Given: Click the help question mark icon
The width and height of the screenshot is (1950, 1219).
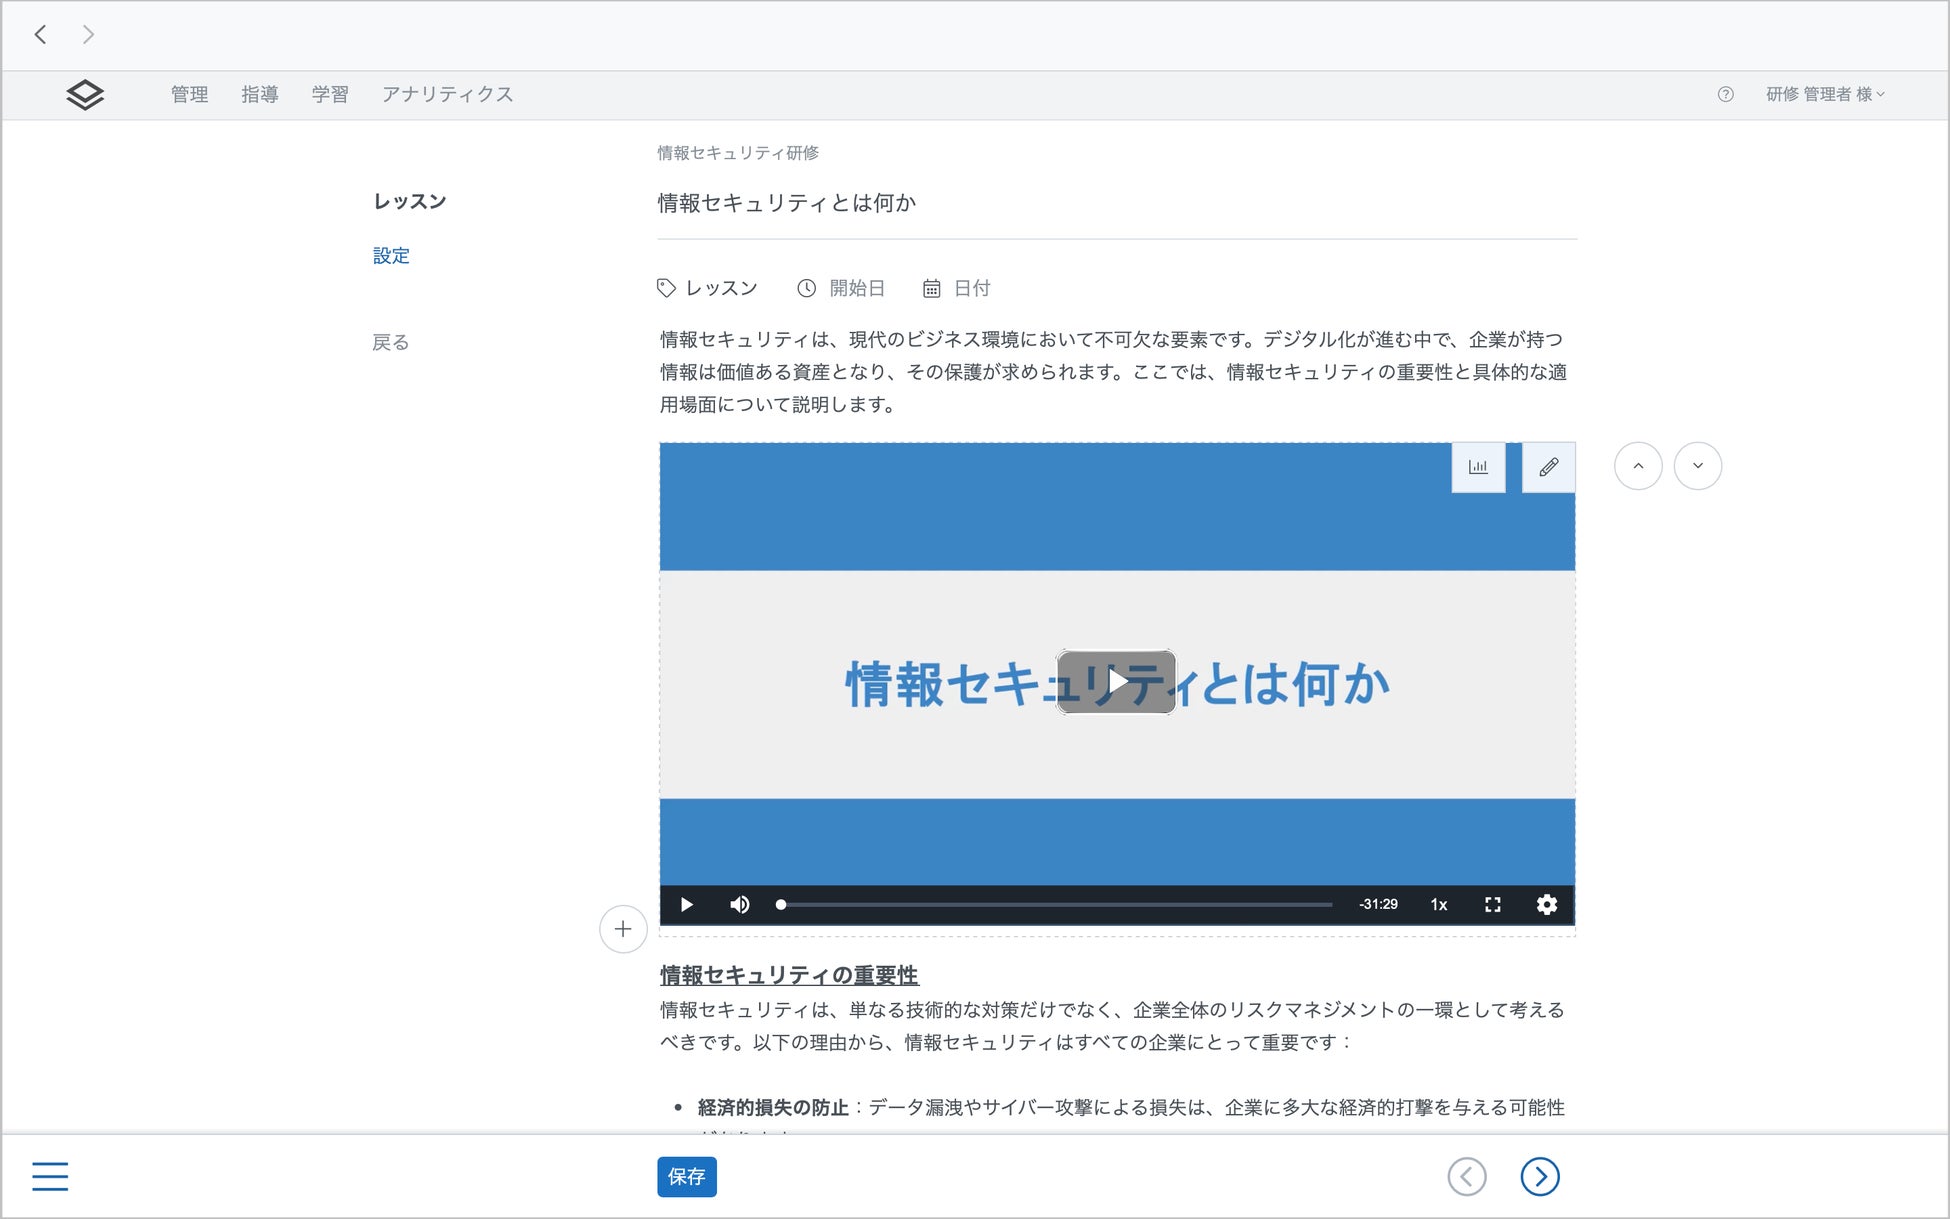Looking at the screenshot, I should coord(1725,94).
